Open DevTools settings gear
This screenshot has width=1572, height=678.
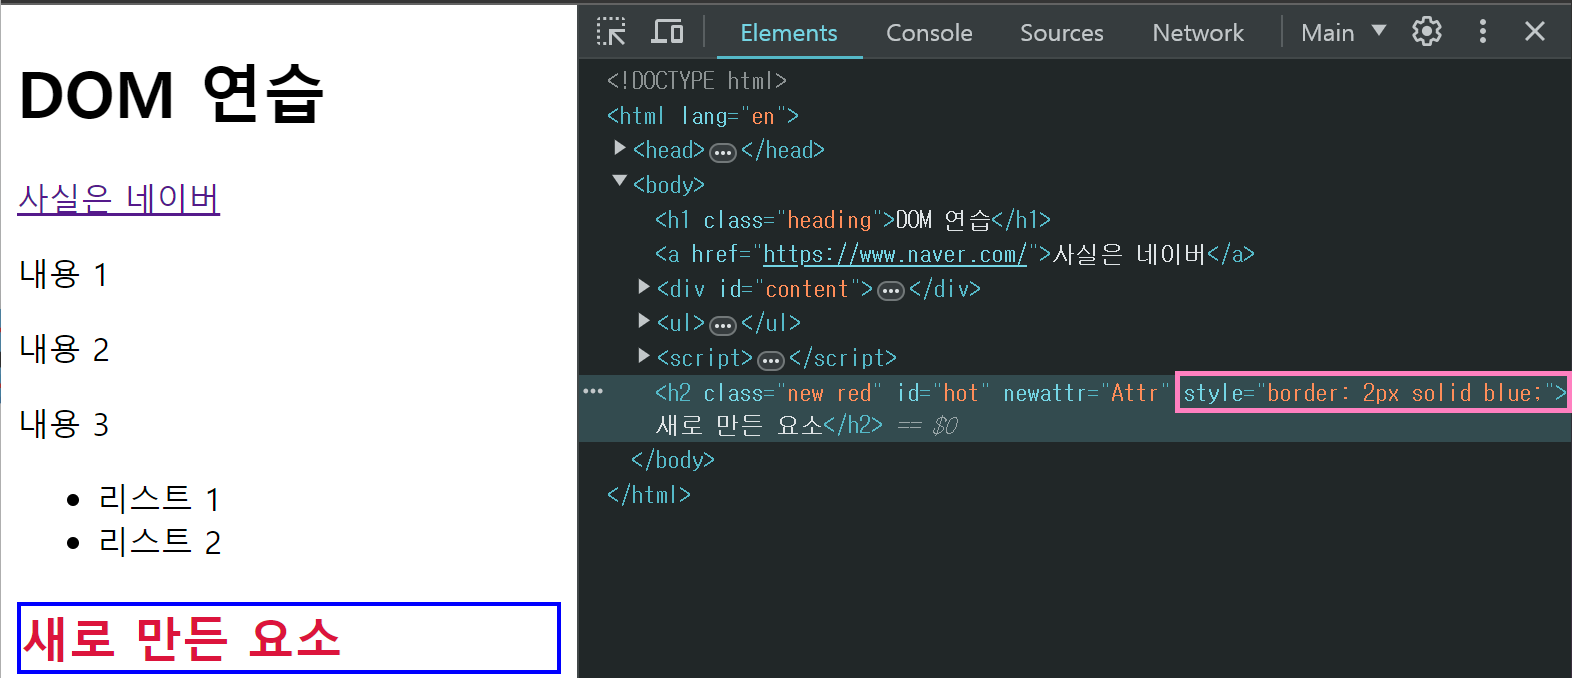click(1427, 32)
